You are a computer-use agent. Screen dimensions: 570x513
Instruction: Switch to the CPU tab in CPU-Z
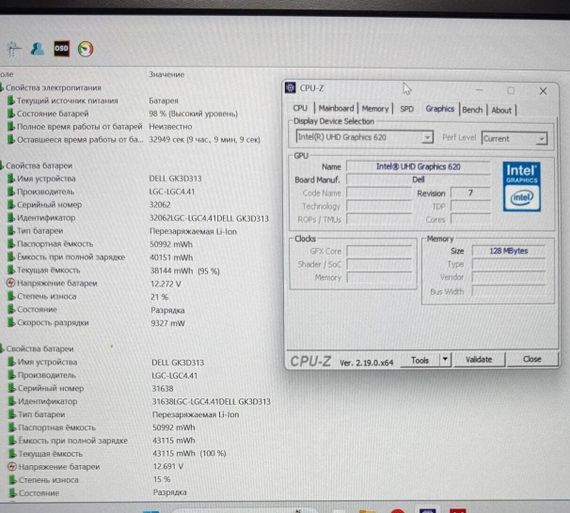tap(300, 108)
